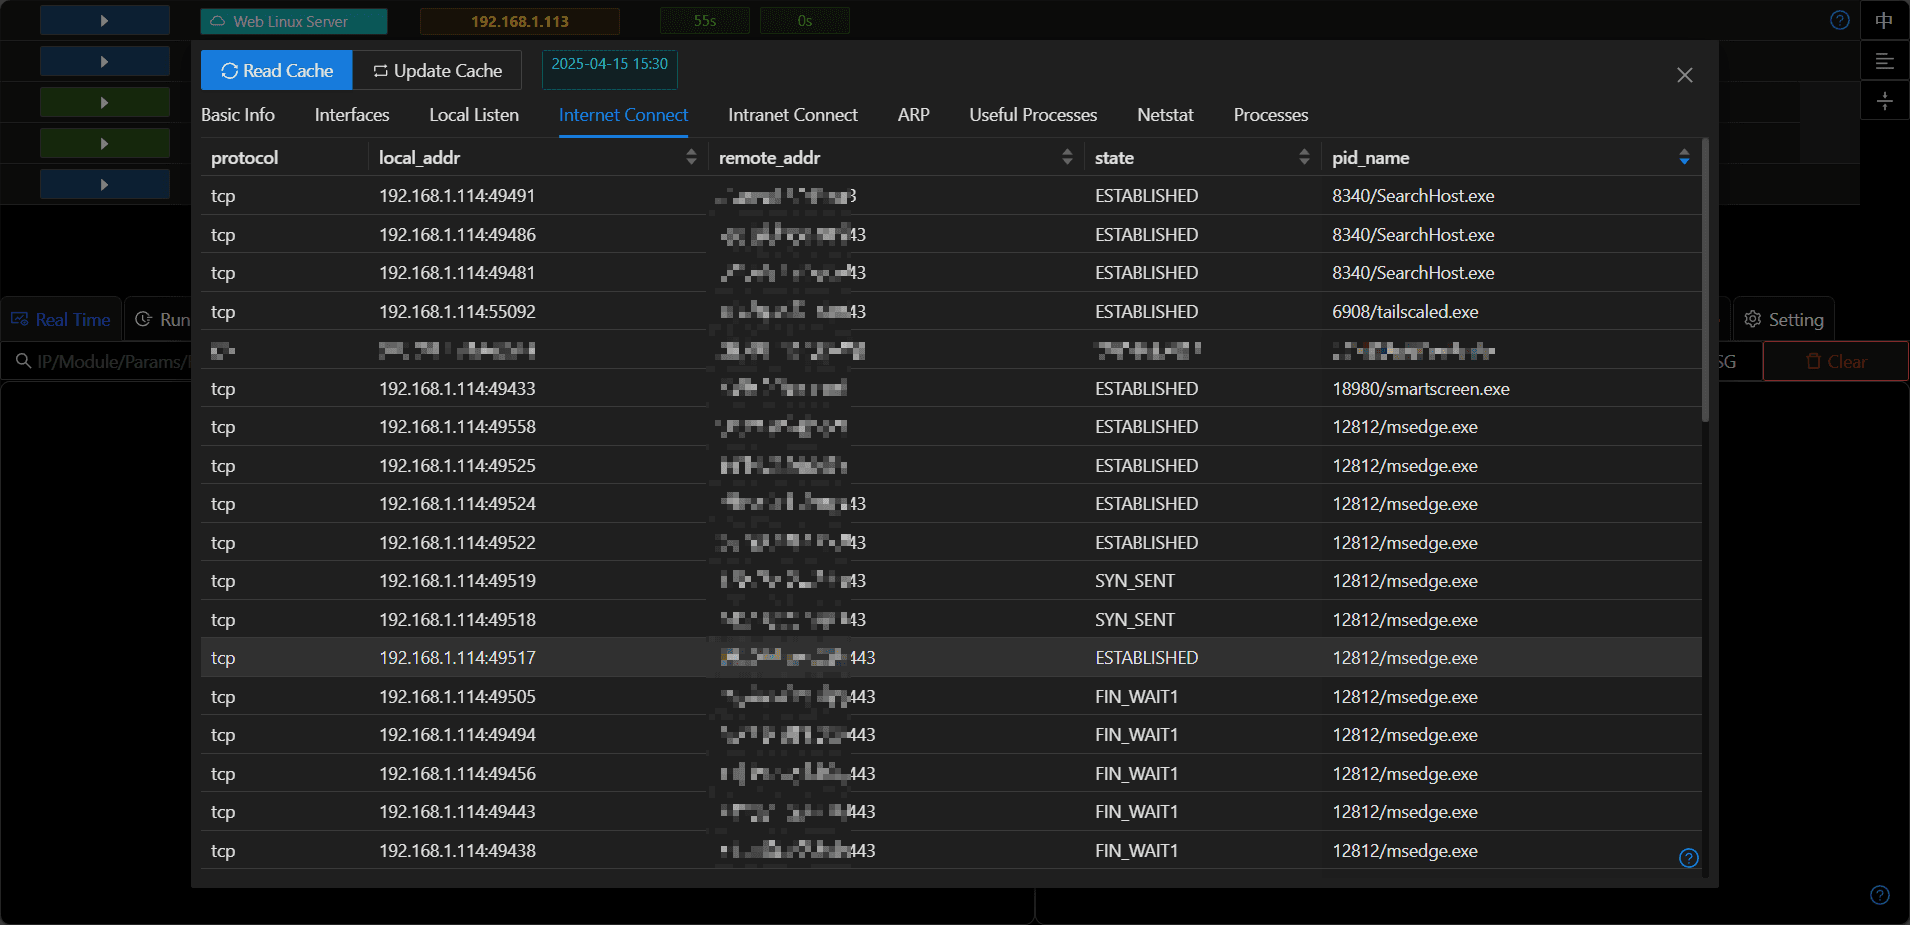Open the Basic Info tab
This screenshot has width=1910, height=925.
[x=238, y=115]
